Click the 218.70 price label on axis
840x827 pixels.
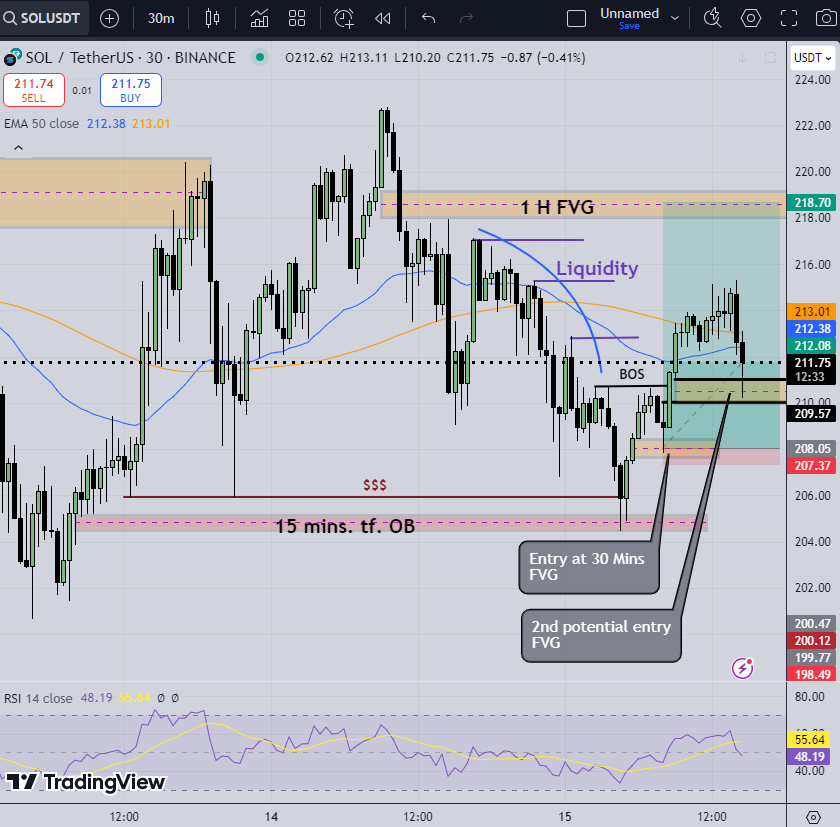point(812,202)
